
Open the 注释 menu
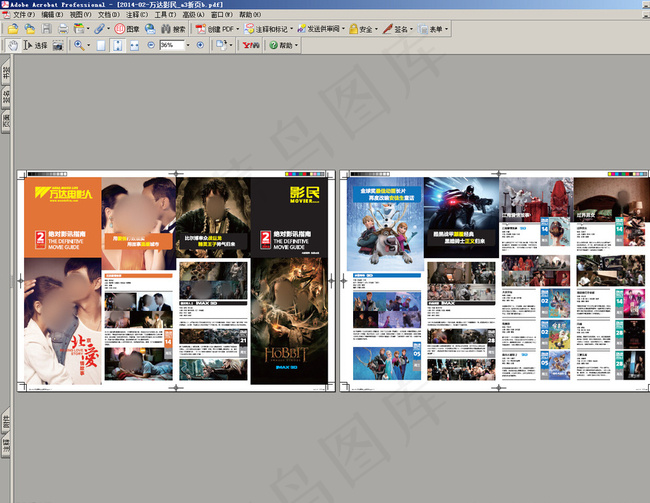pyautogui.click(x=137, y=15)
